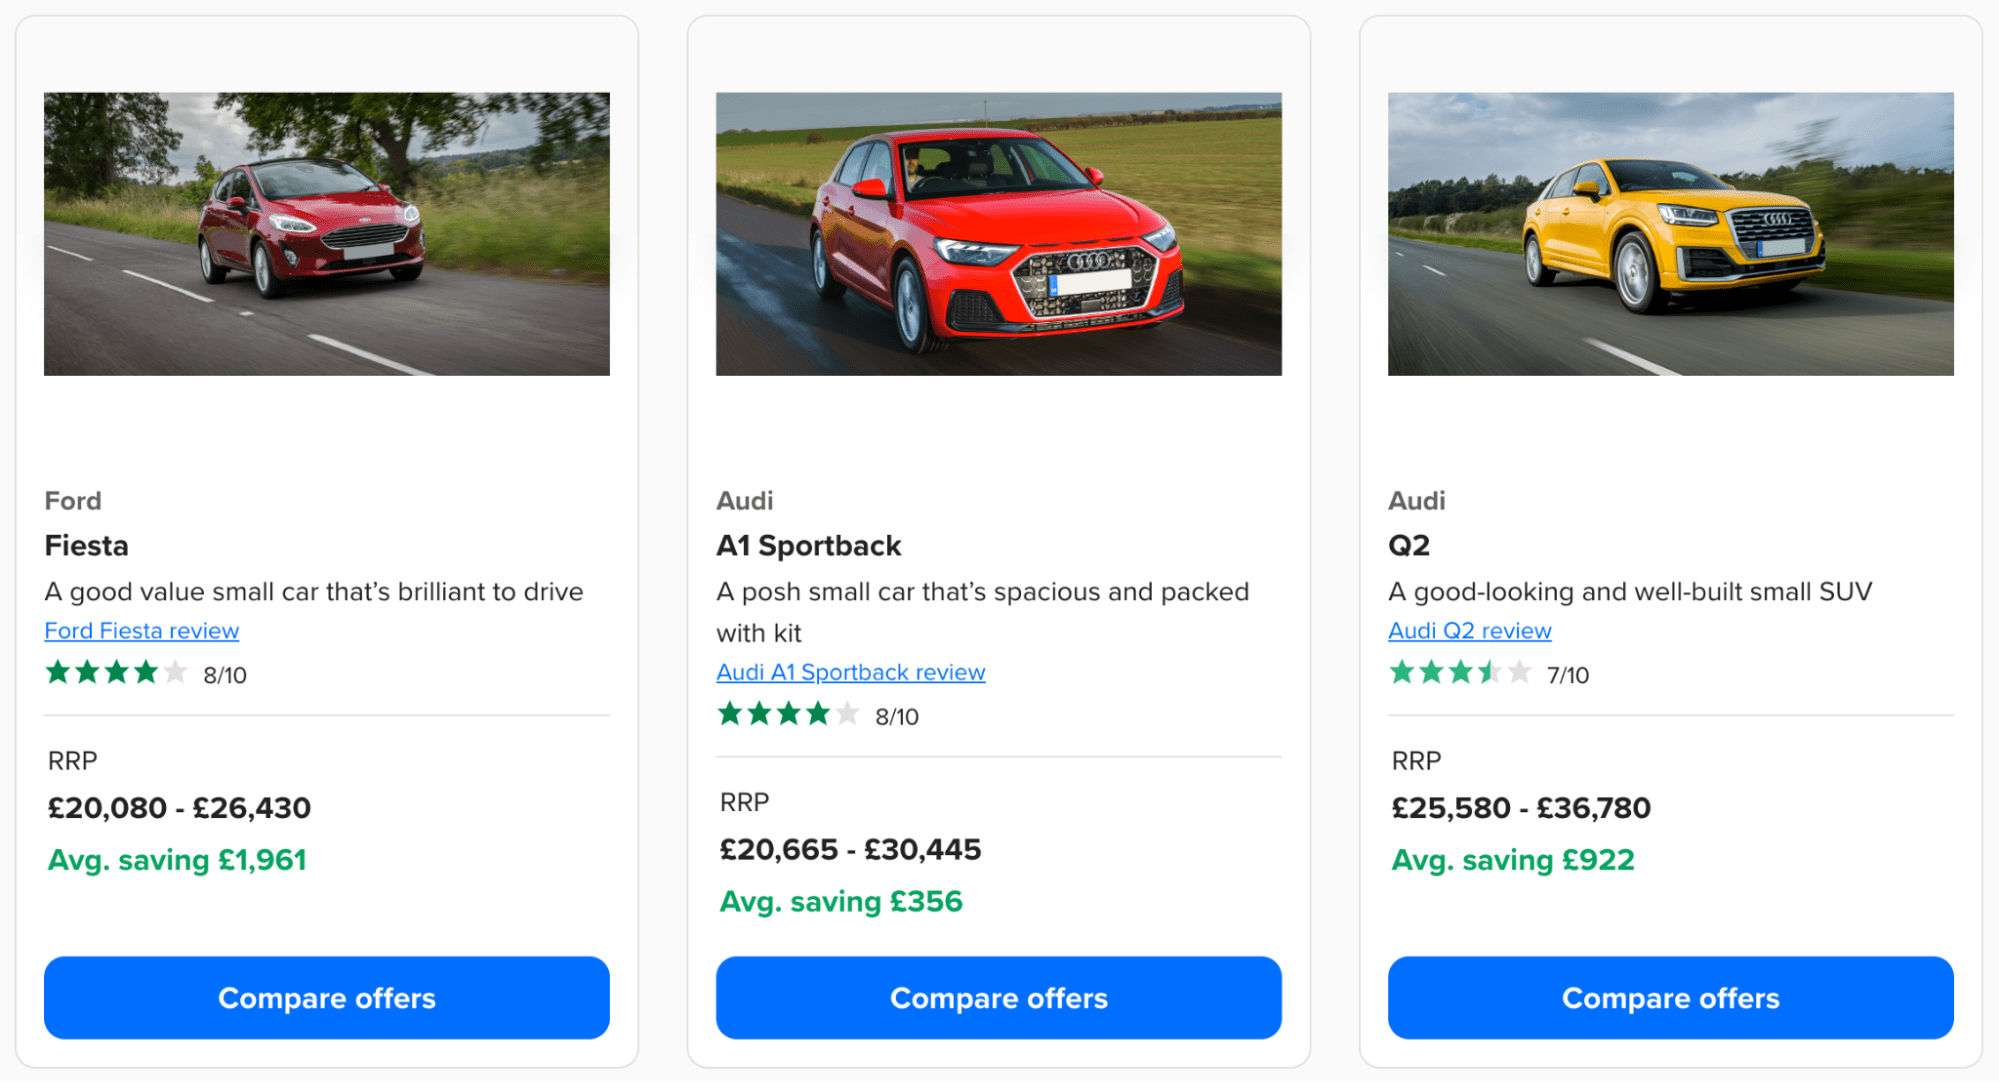
Task: Click the yellow Audi Q2 photo
Action: tap(1670, 233)
